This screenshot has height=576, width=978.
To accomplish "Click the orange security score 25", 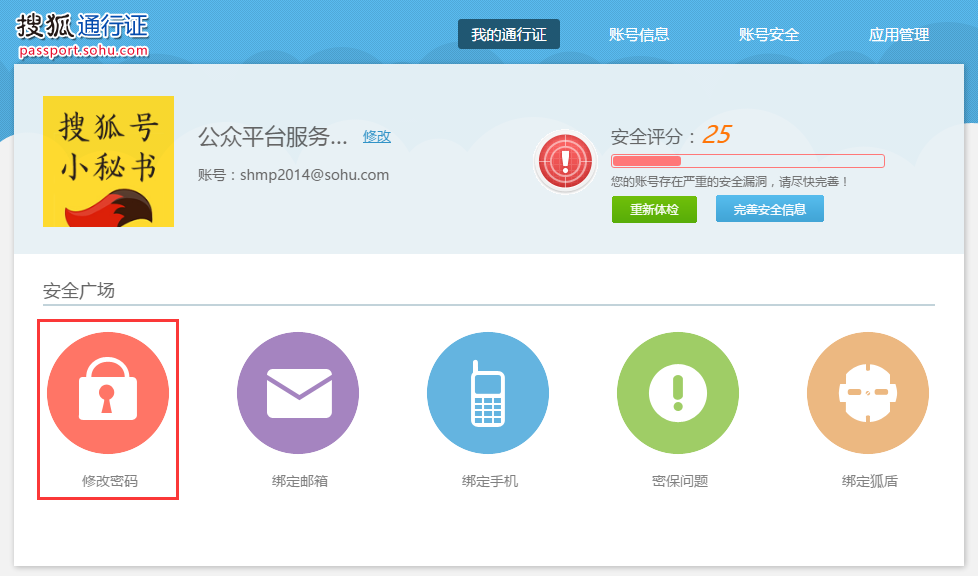I will [716, 134].
